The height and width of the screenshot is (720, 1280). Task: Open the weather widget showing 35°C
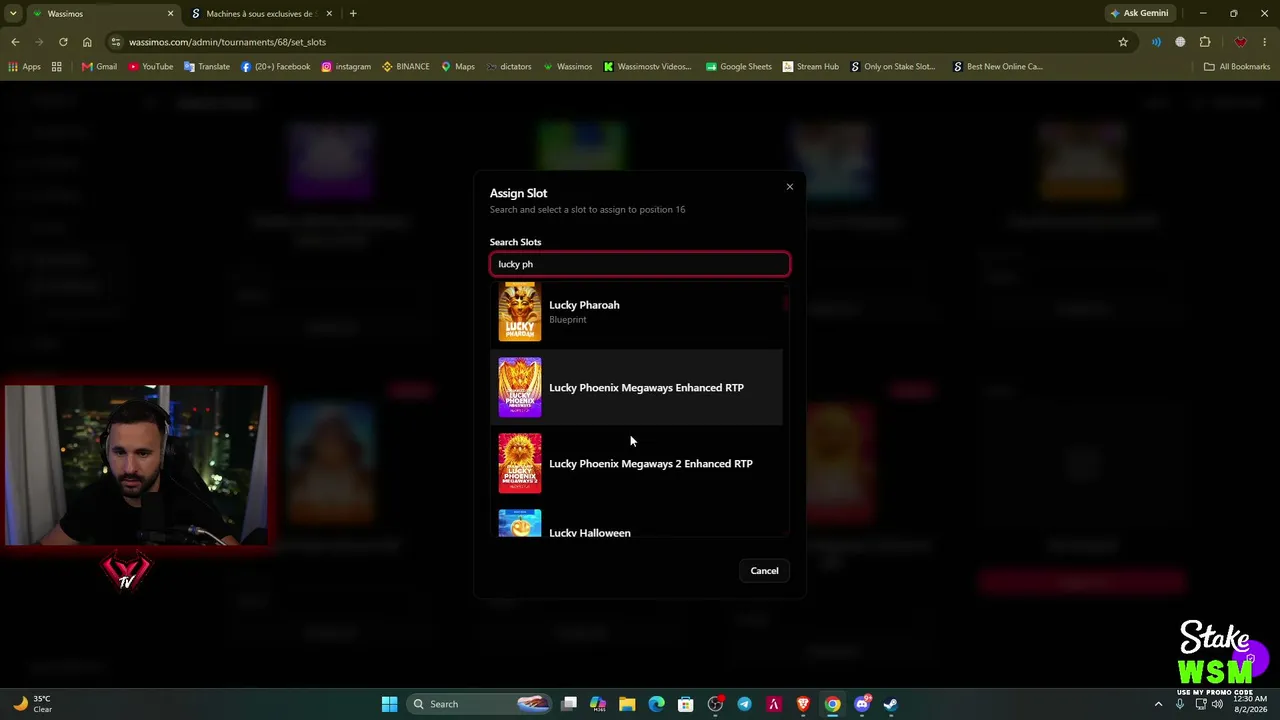click(33, 704)
